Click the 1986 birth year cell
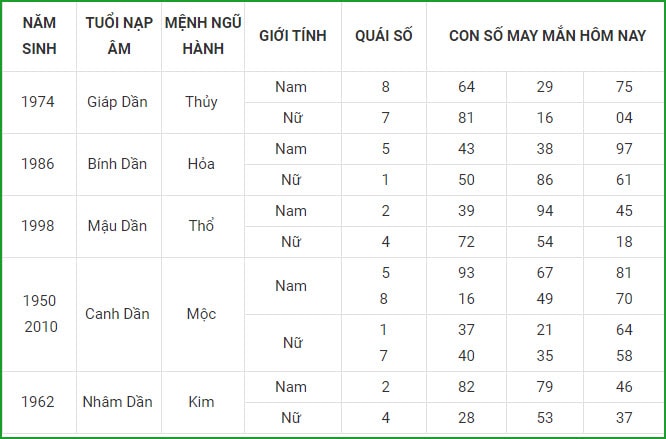The height and width of the screenshot is (439, 666). 38,164
